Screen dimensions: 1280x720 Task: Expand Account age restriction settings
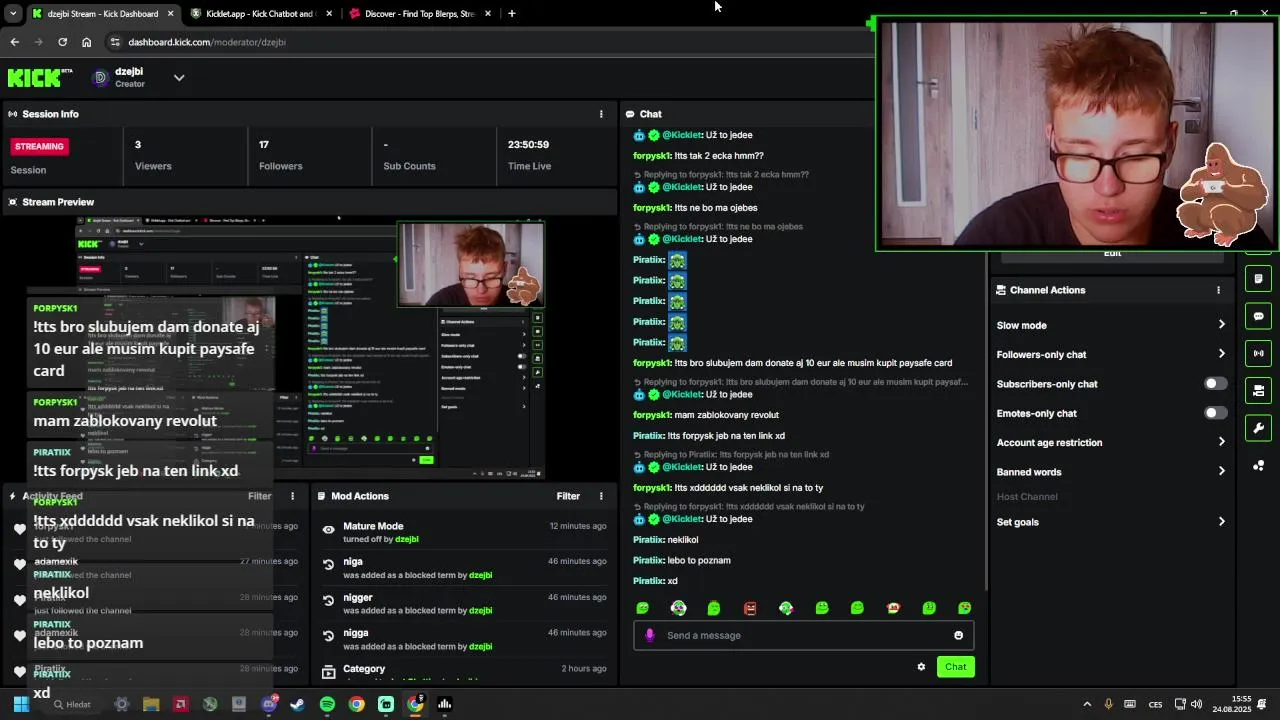[x=1221, y=442]
